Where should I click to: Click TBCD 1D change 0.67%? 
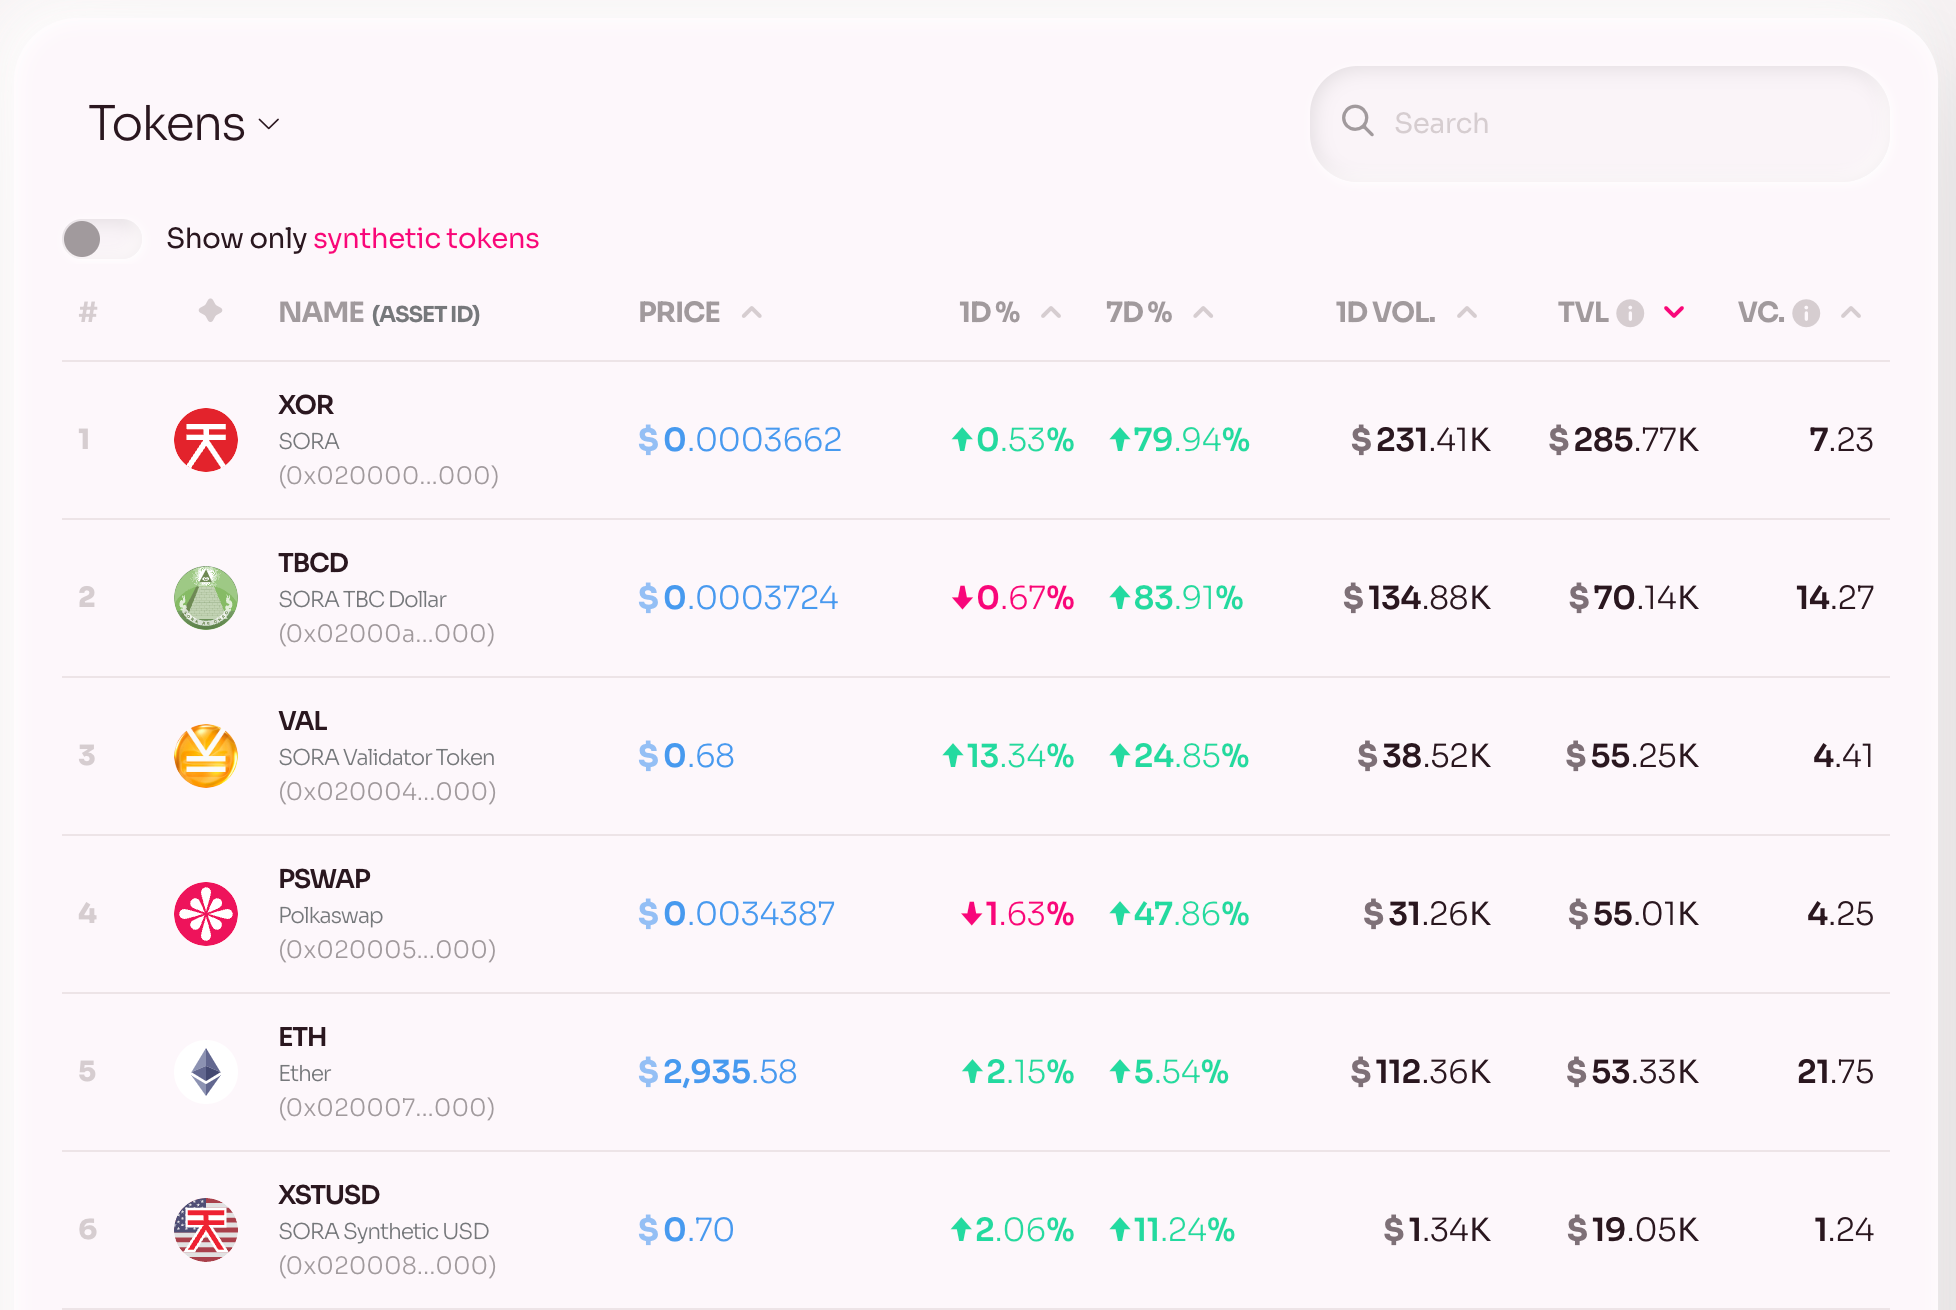pos(1012,598)
